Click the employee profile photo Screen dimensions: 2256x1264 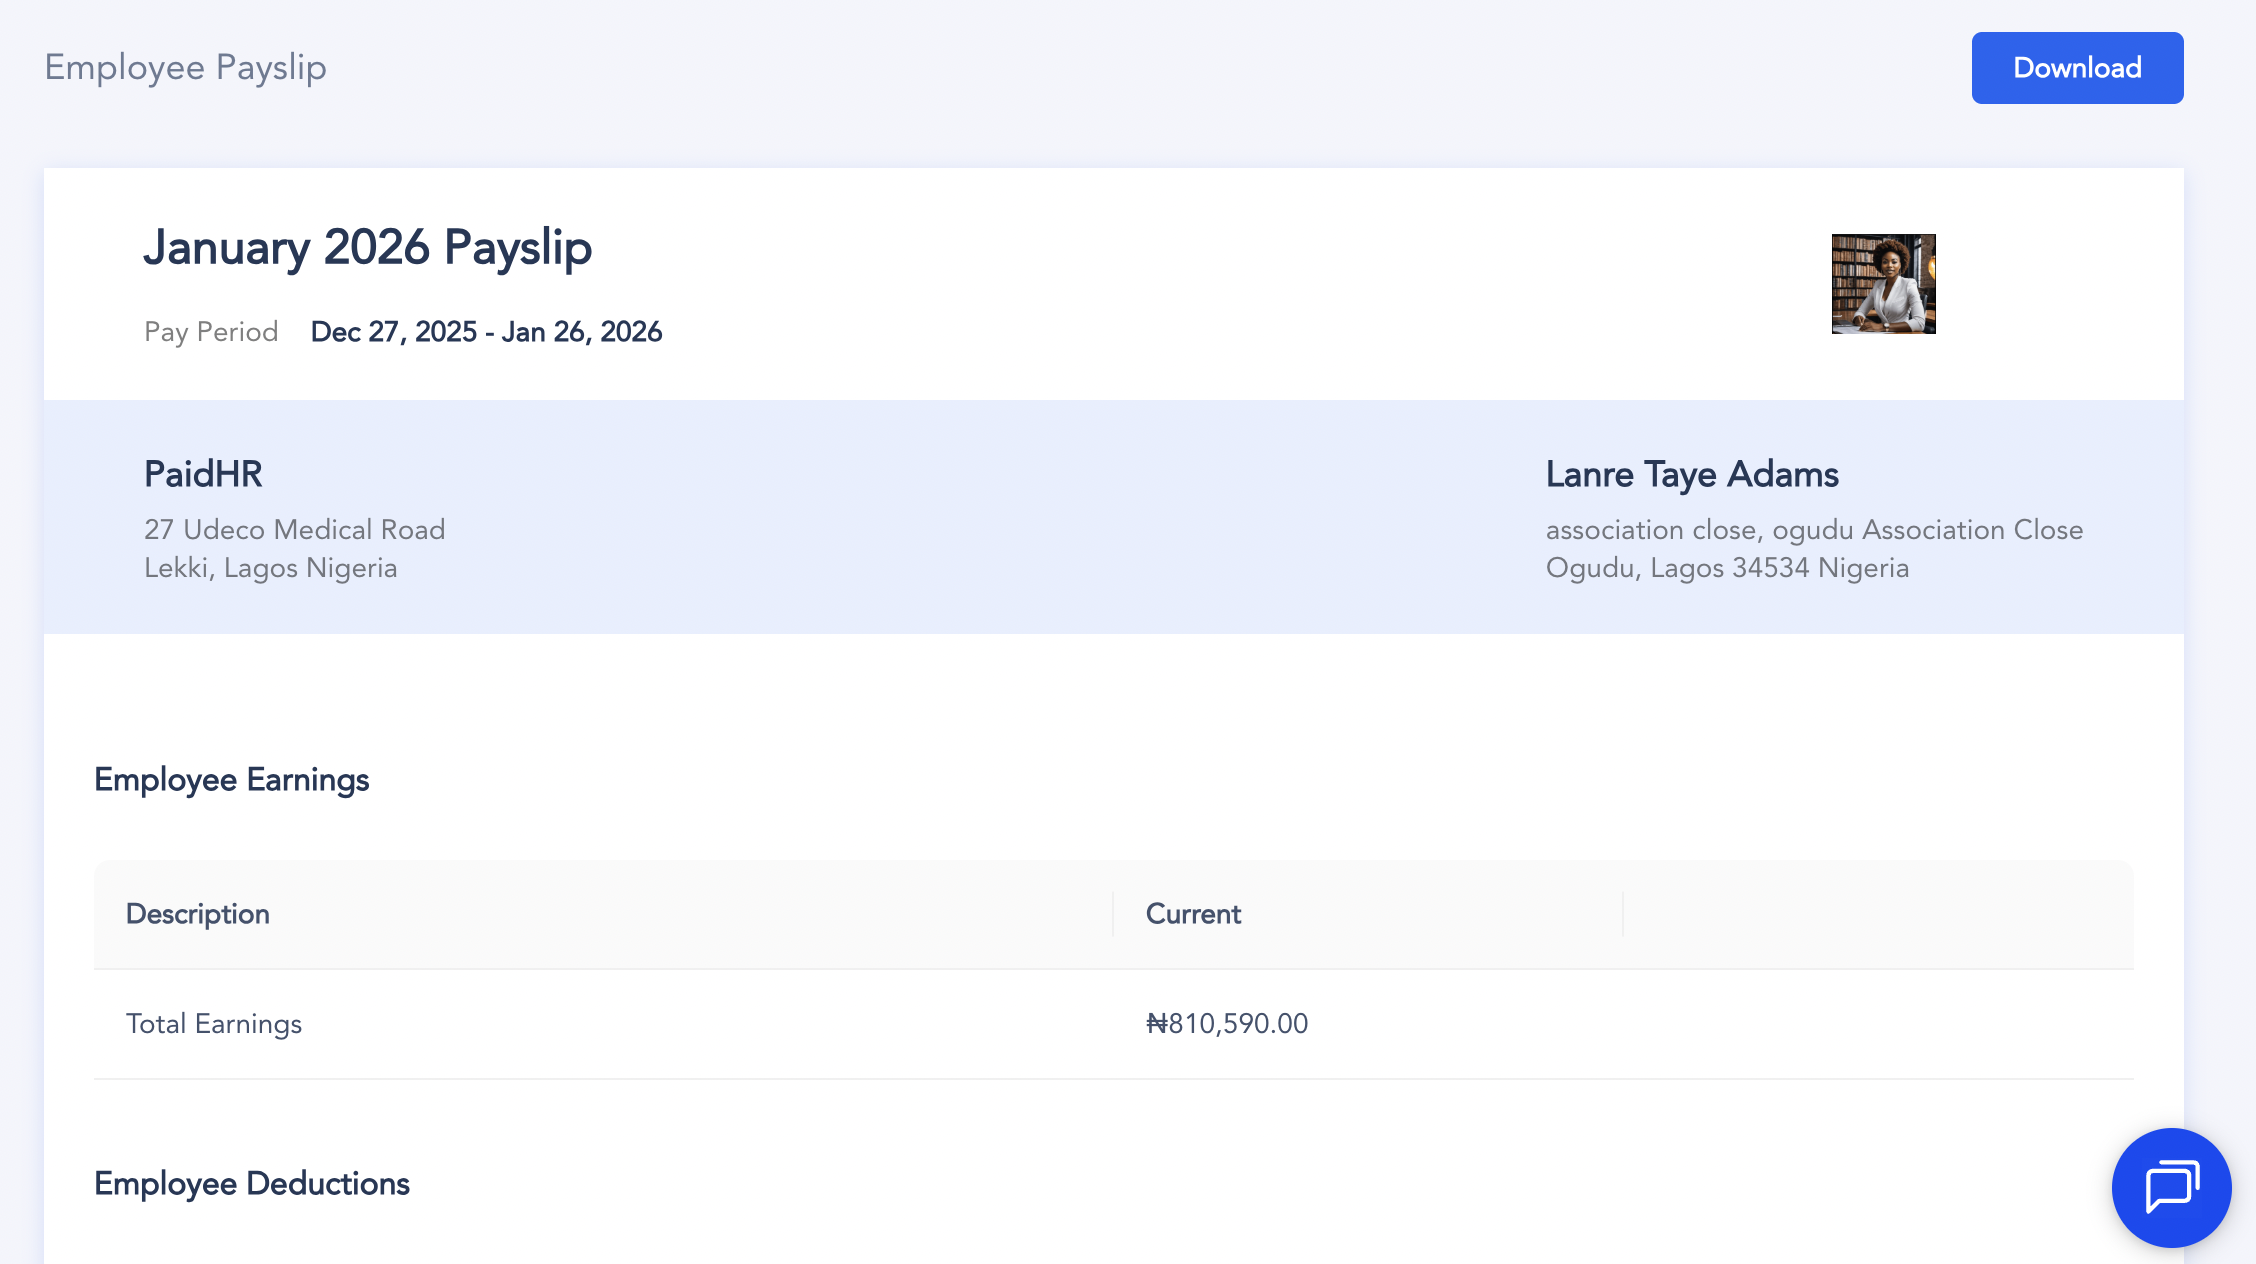pos(1883,284)
